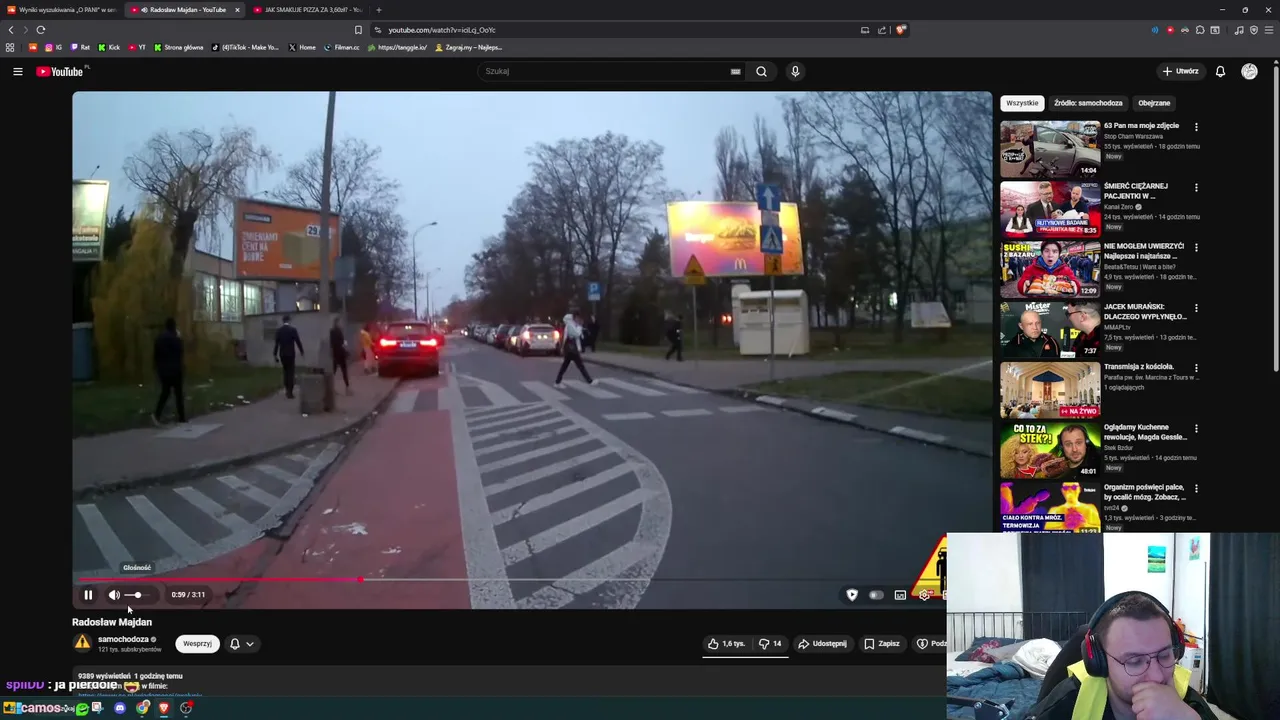1280x720 pixels.
Task: Open NIE MOGŁEM UWIERZYĆ video title
Action: click(1144, 251)
